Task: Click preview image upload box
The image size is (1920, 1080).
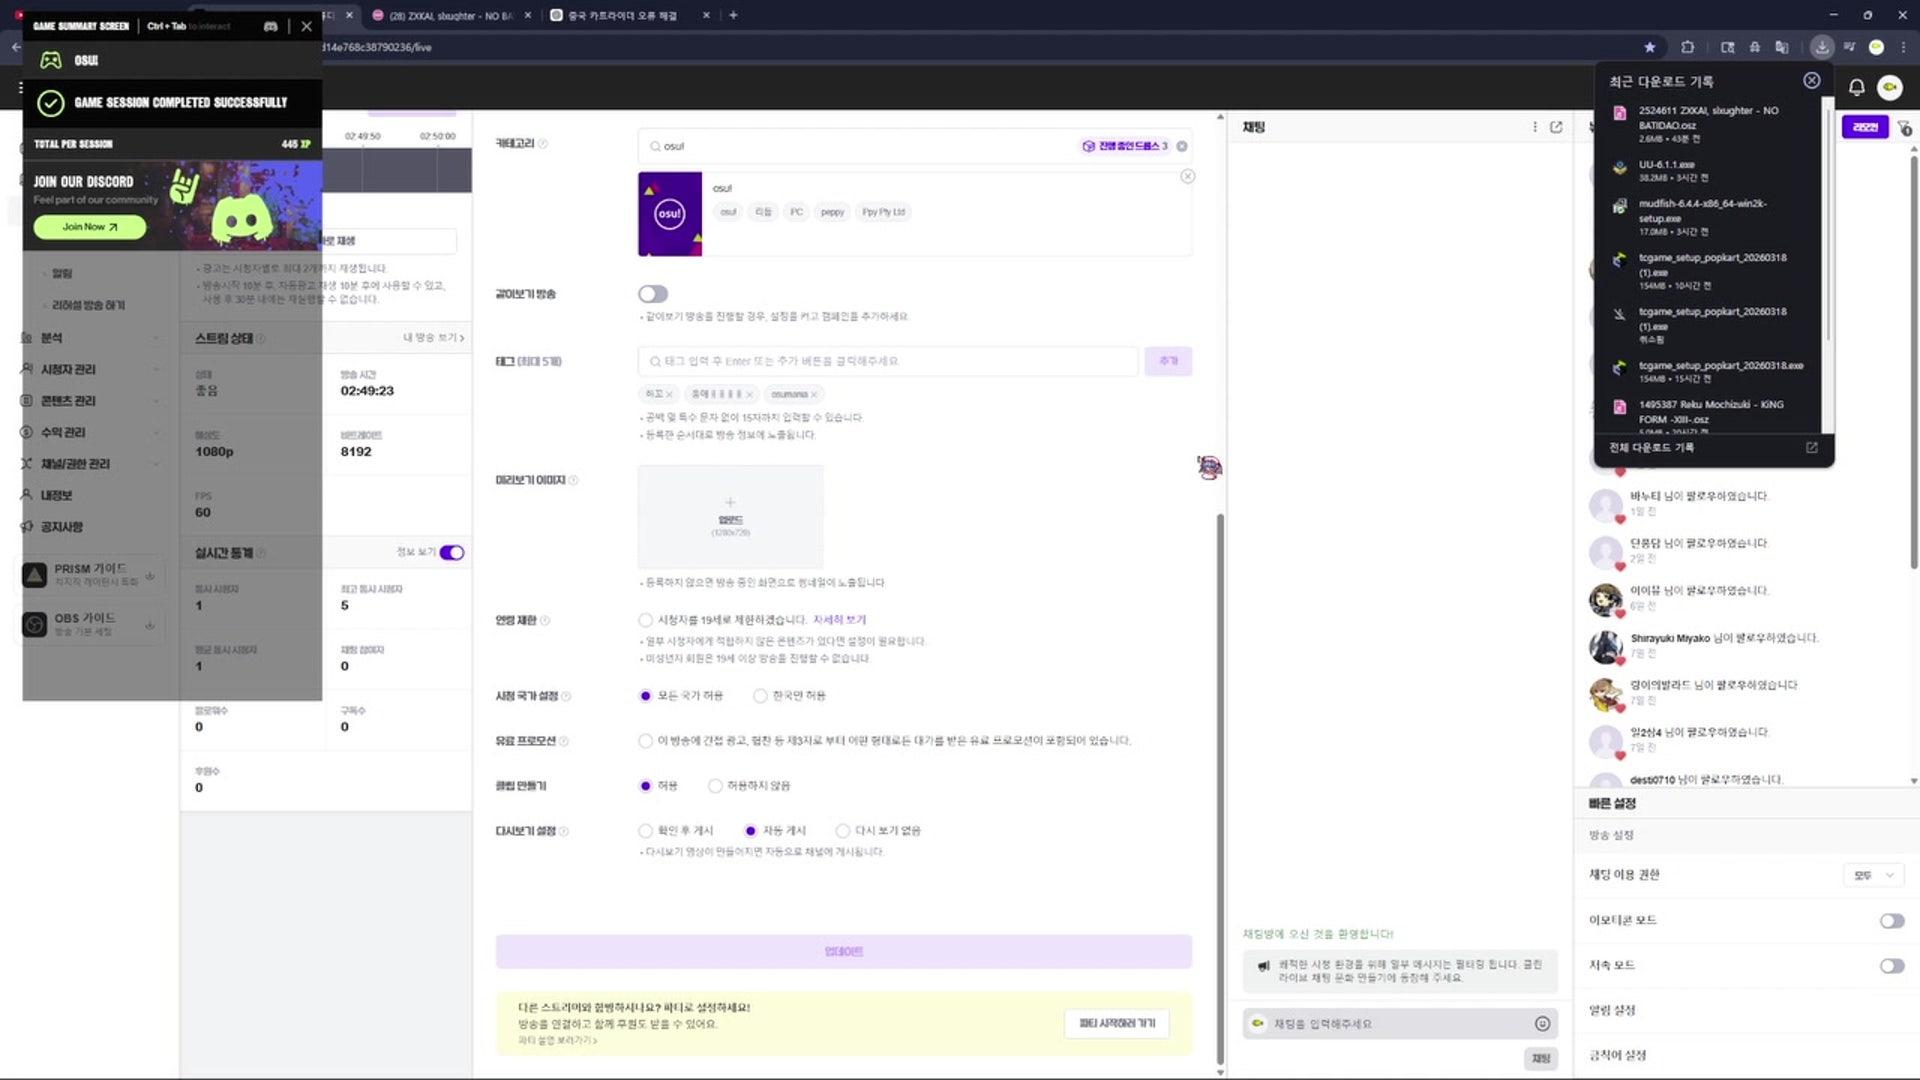Action: tap(730, 517)
